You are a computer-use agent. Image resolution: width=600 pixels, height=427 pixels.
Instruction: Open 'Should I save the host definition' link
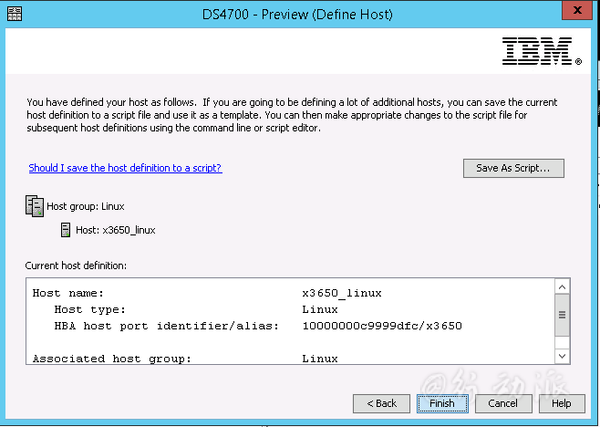(125, 168)
